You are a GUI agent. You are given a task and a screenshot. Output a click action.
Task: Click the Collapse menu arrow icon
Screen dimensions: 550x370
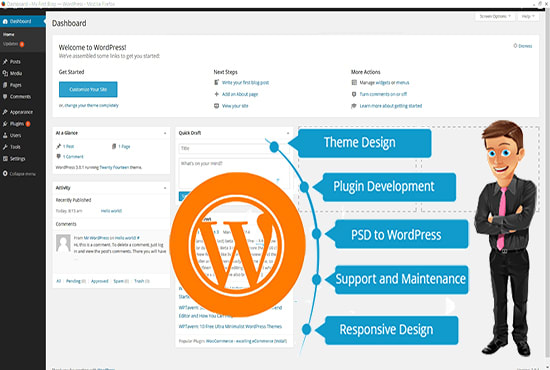[x=5, y=174]
